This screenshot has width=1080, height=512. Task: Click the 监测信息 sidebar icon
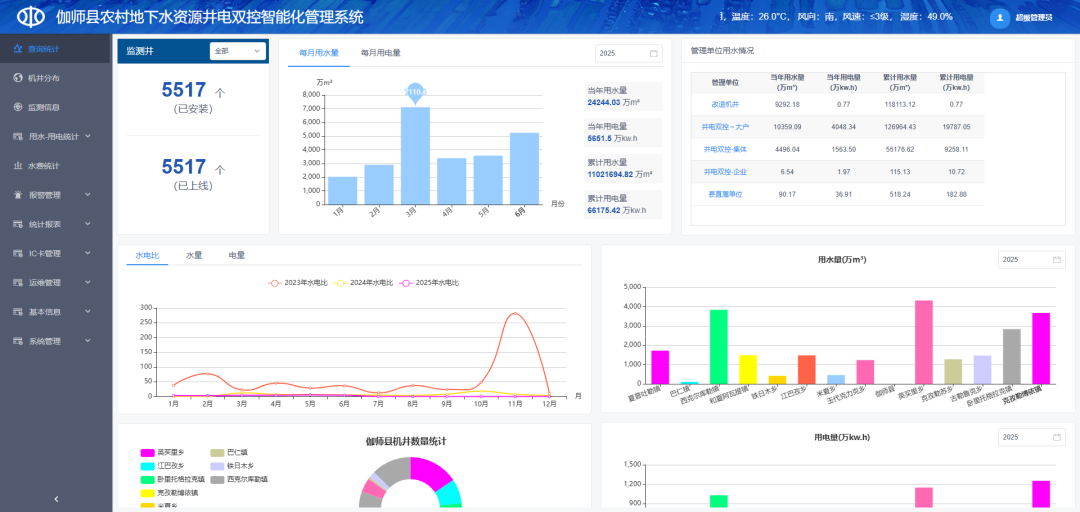pos(18,107)
